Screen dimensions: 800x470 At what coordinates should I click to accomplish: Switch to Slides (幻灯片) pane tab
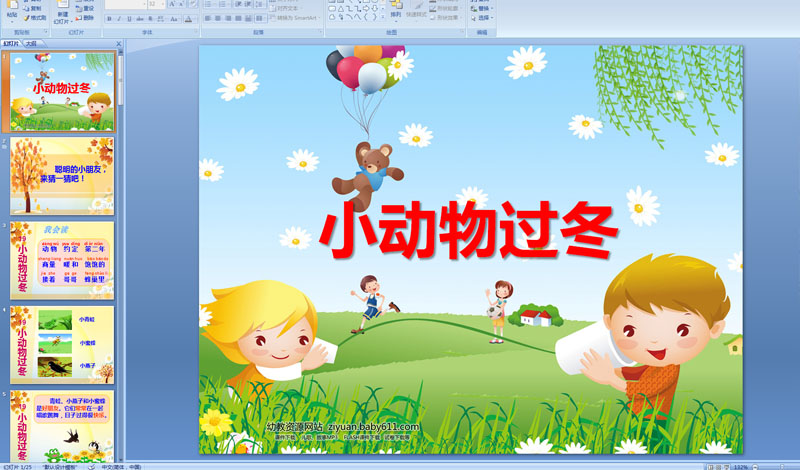[11, 44]
